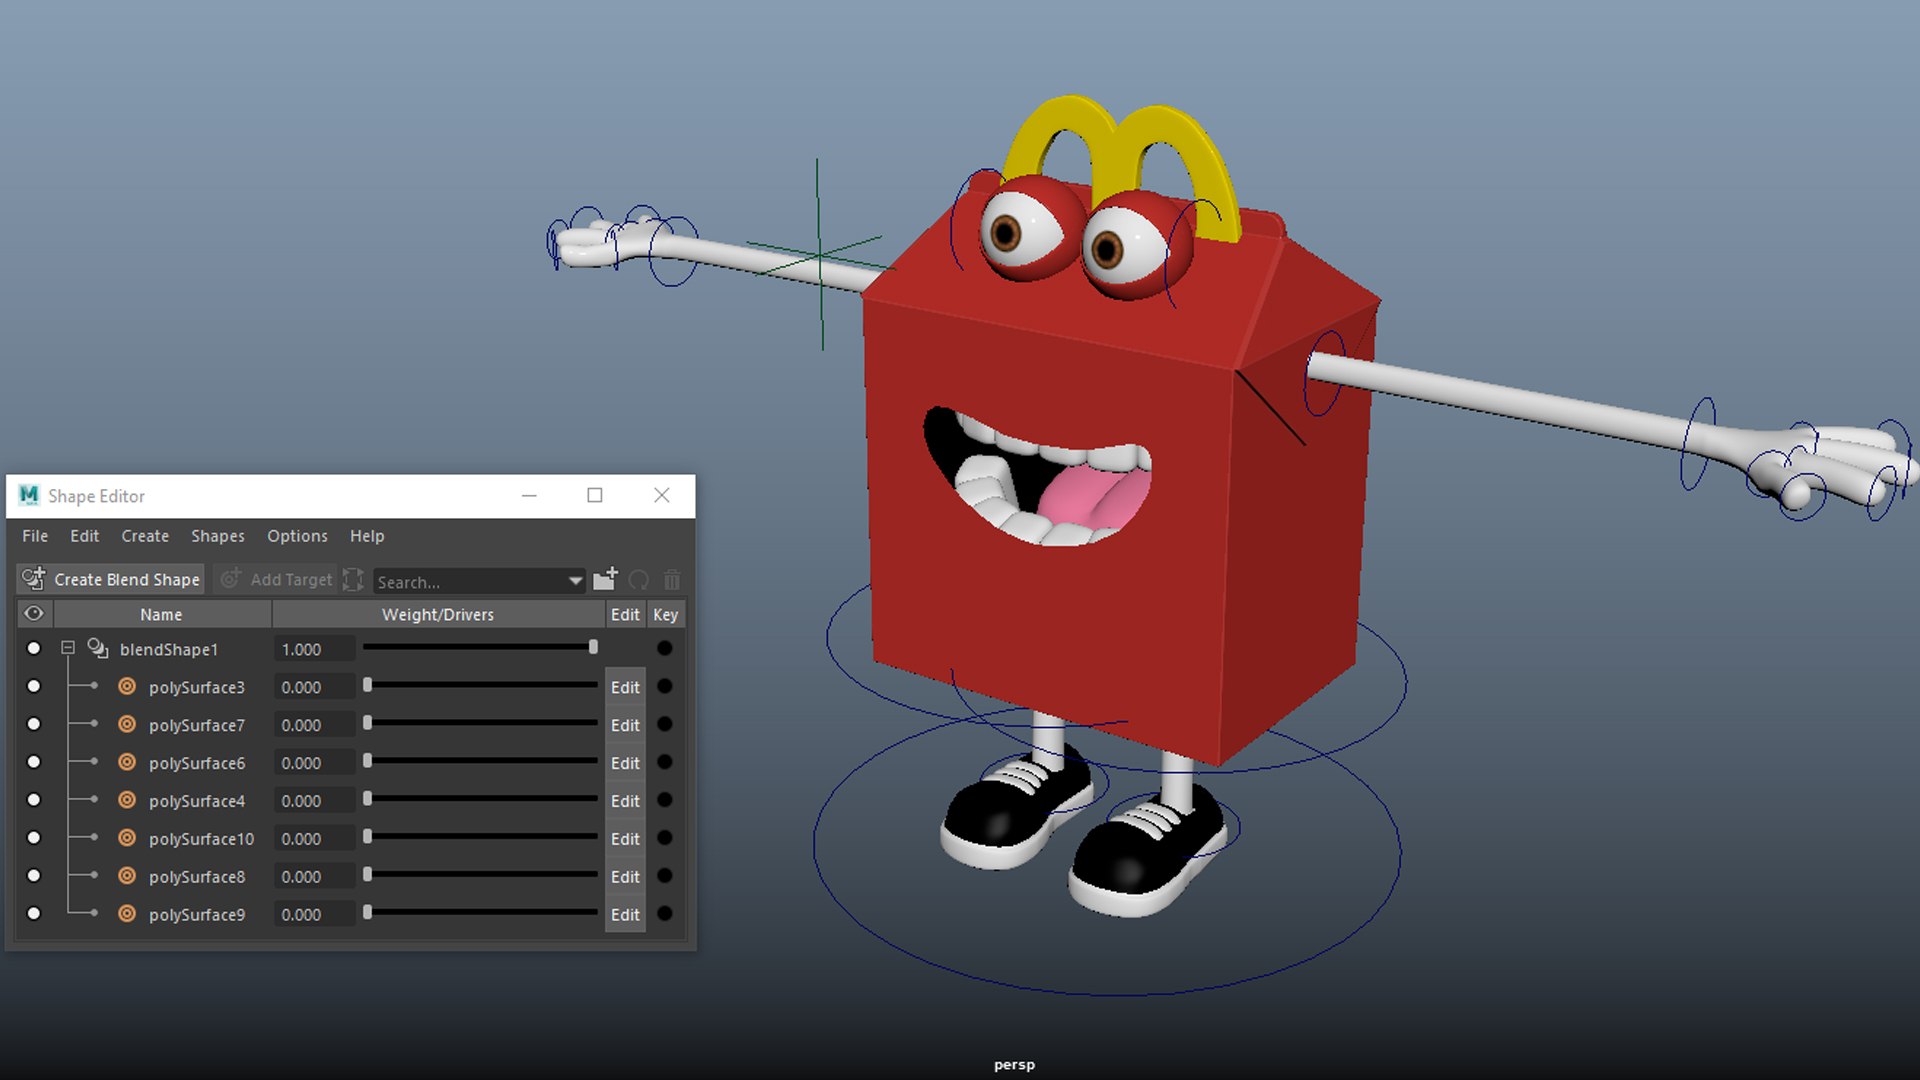This screenshot has width=1920, height=1080.
Task: Select the polySurface9 target name
Action: click(x=197, y=915)
